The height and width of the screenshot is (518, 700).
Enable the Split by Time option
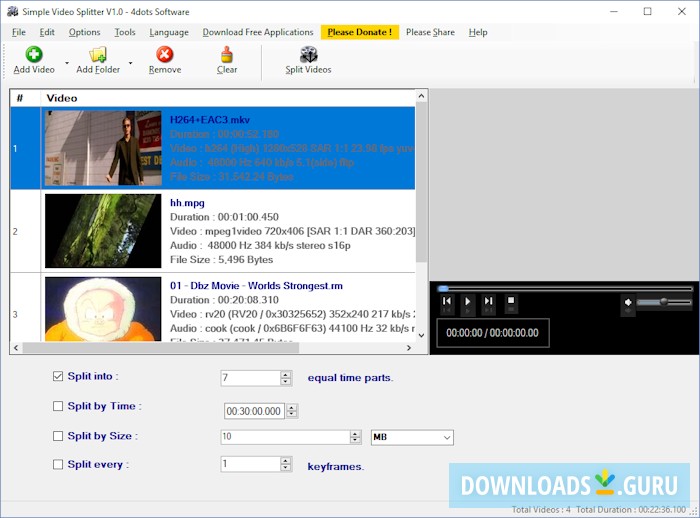57,407
